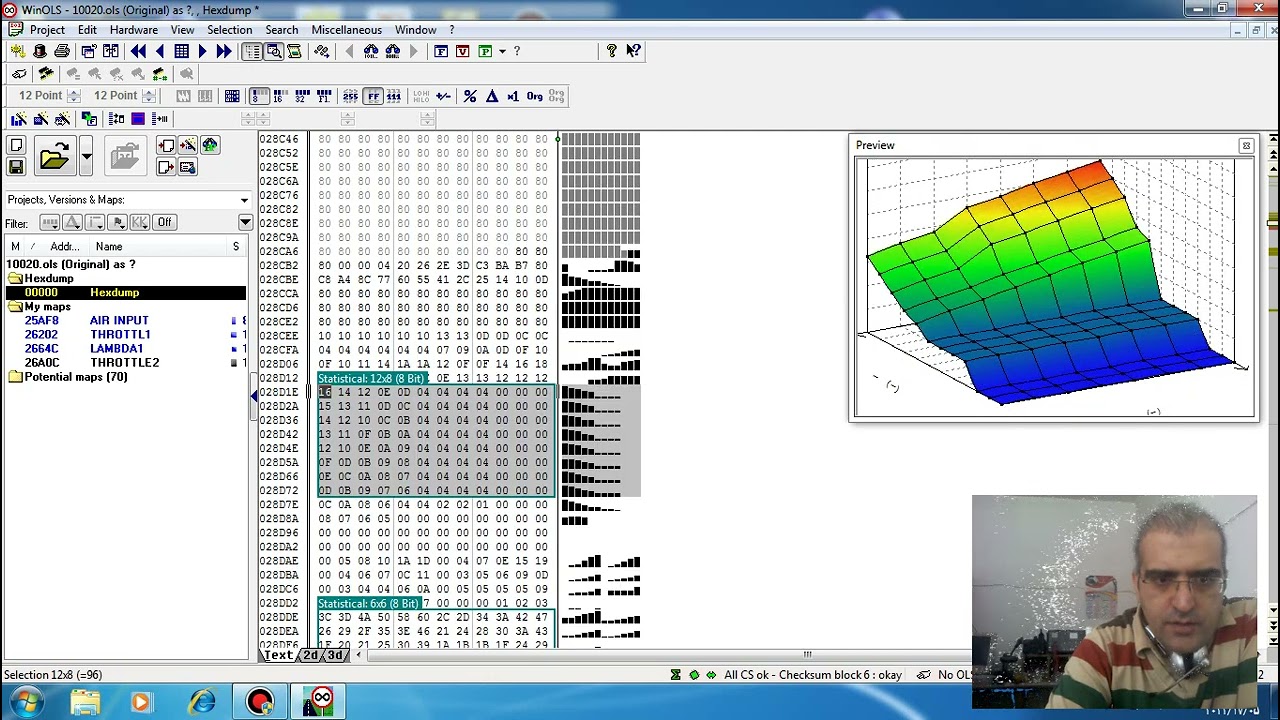Open the black arrow dropdown at right of Filter row
The height and width of the screenshot is (720, 1280).
point(246,222)
